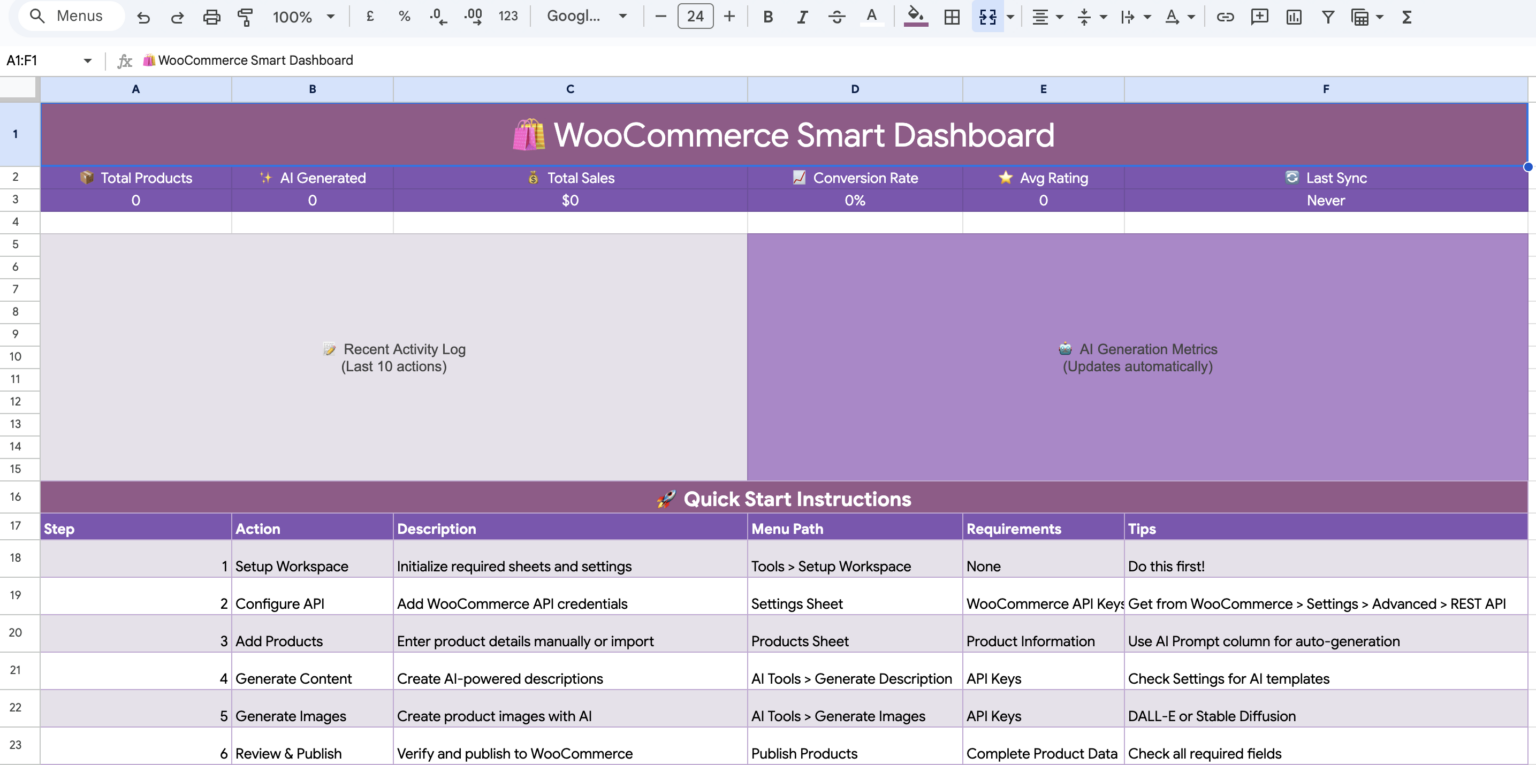Click the Redo arrow icon
The image size is (1536, 765).
(x=177, y=17)
